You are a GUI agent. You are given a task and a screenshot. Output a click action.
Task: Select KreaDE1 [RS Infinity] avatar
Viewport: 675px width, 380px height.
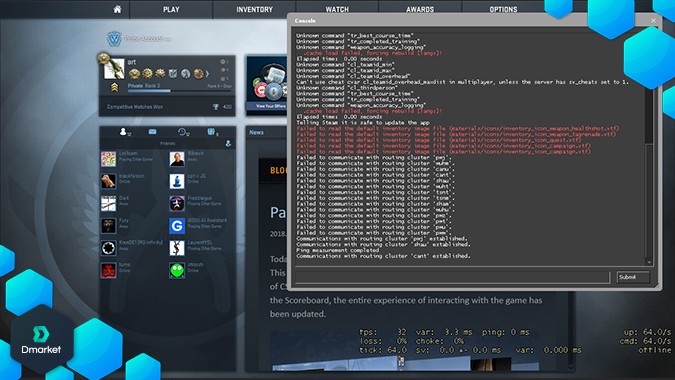pos(108,248)
